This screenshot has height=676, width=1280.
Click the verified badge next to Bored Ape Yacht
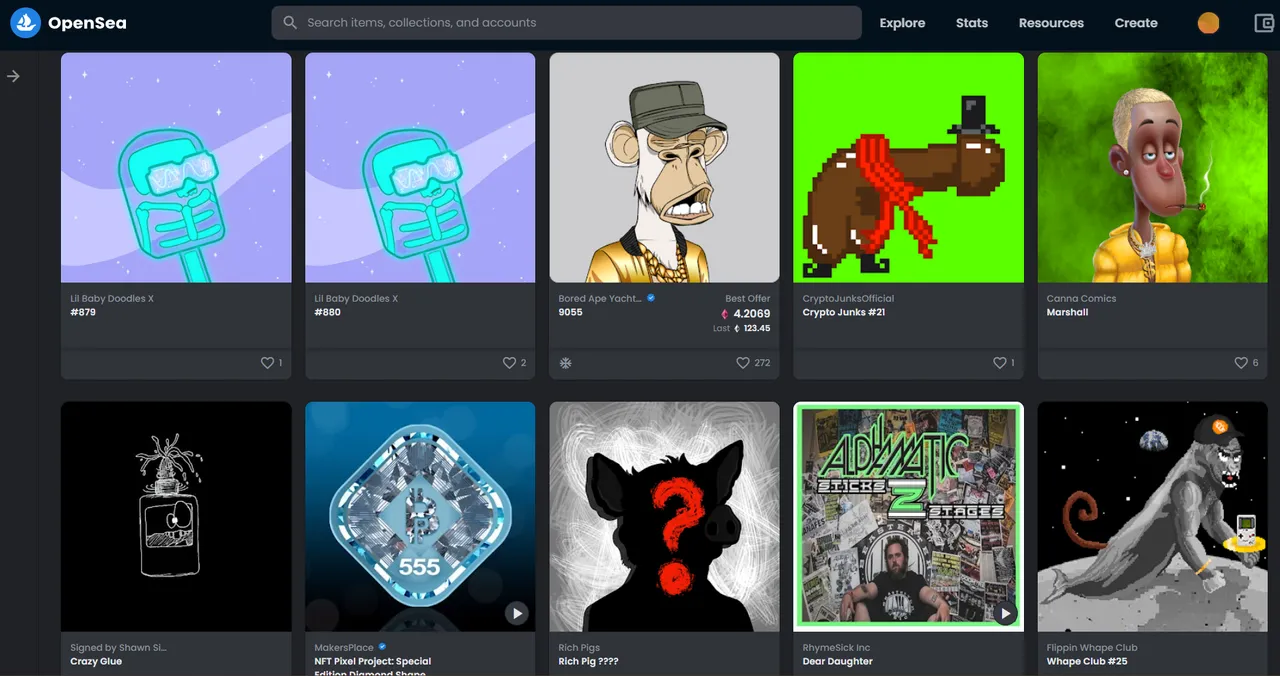651,298
